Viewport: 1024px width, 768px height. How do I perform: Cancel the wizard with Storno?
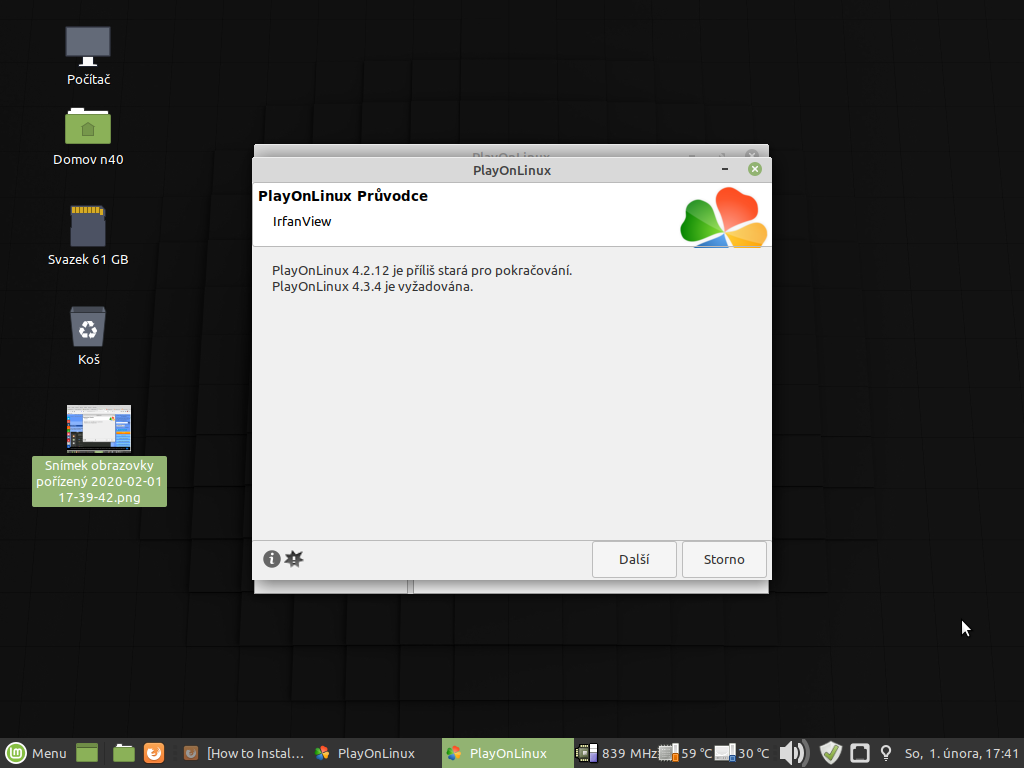[x=724, y=560]
